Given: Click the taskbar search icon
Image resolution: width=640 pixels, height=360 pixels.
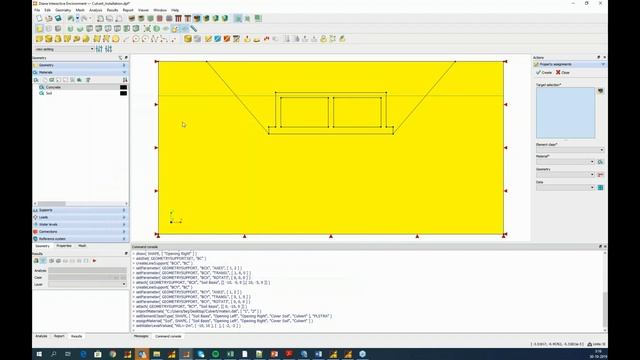Looking at the screenshot, I should click(53, 354).
